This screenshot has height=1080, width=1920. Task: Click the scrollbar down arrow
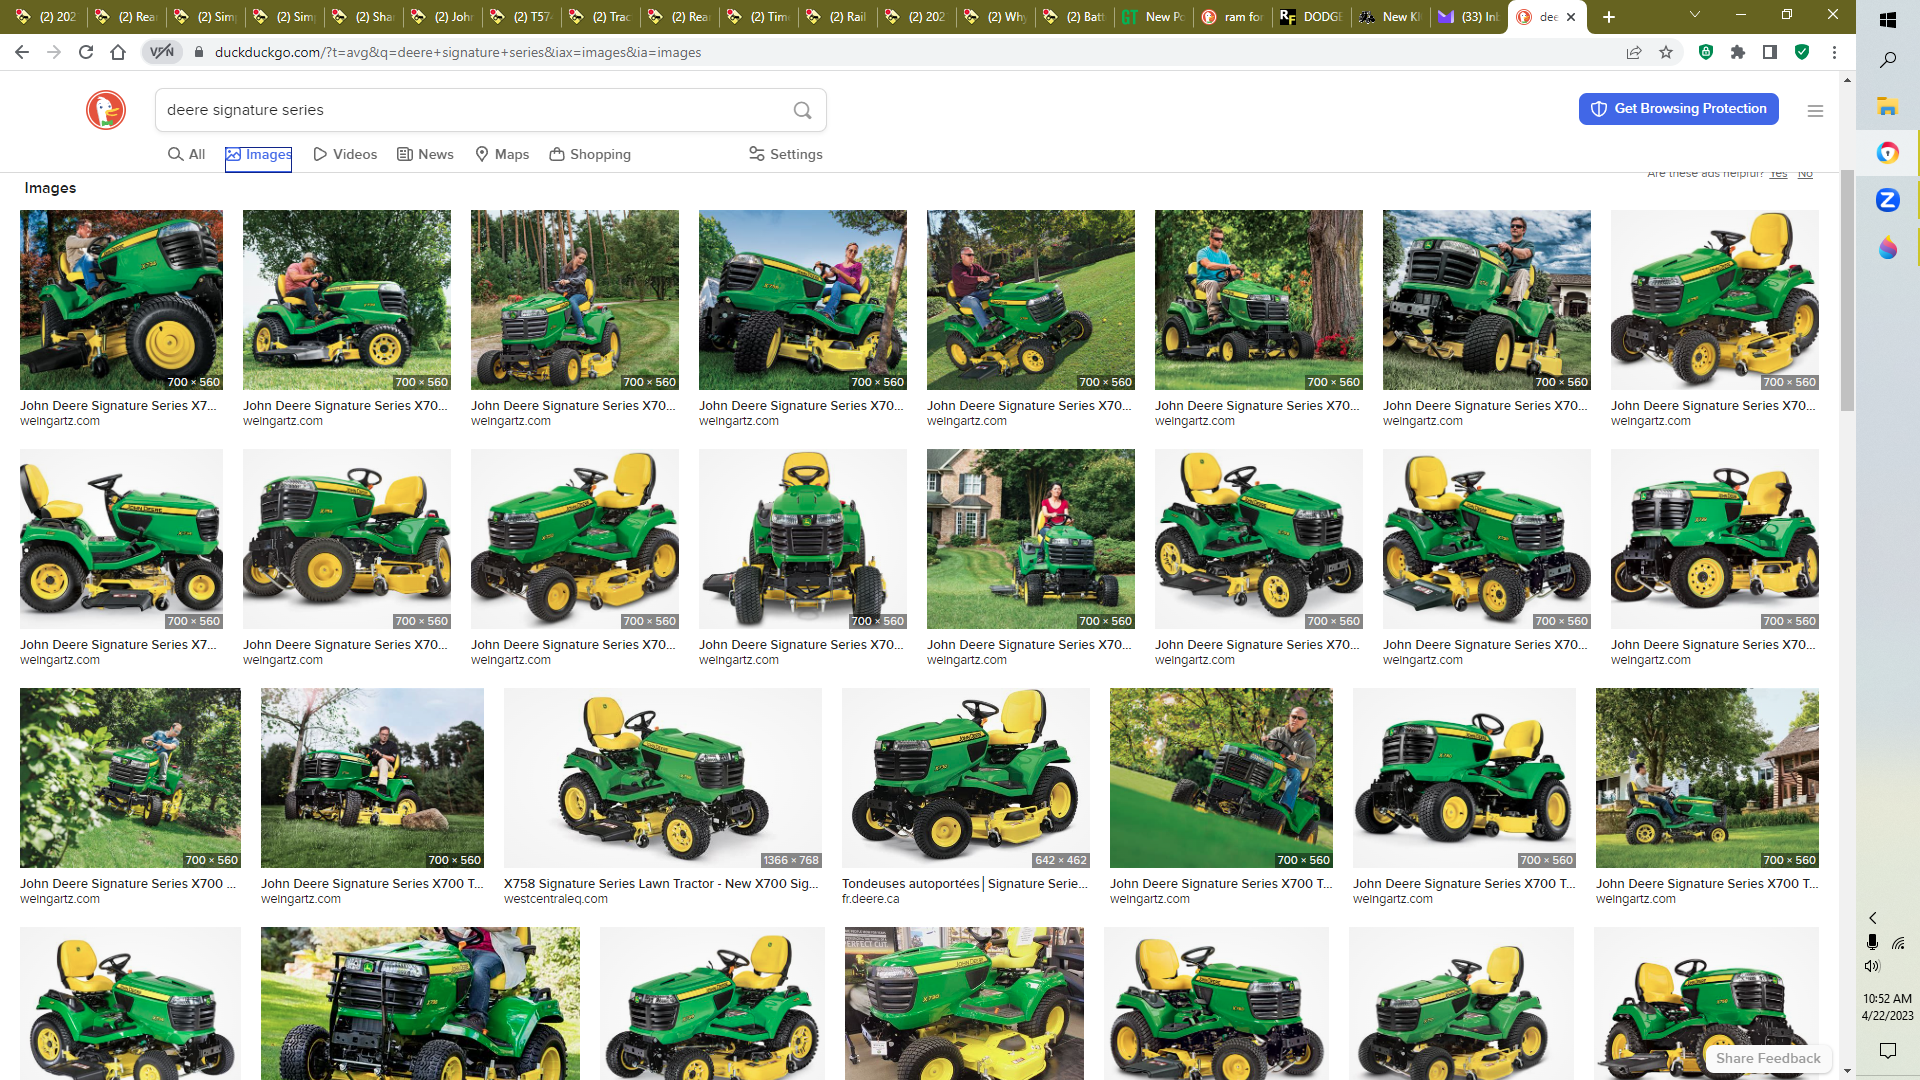1847,1072
